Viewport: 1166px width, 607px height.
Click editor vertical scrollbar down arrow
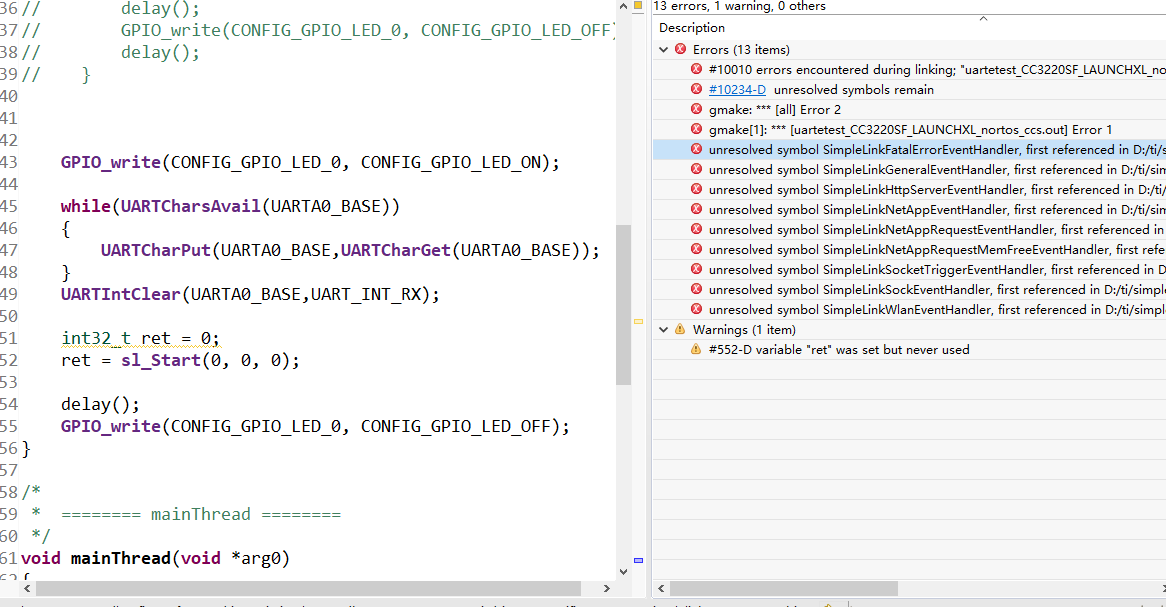(x=623, y=571)
